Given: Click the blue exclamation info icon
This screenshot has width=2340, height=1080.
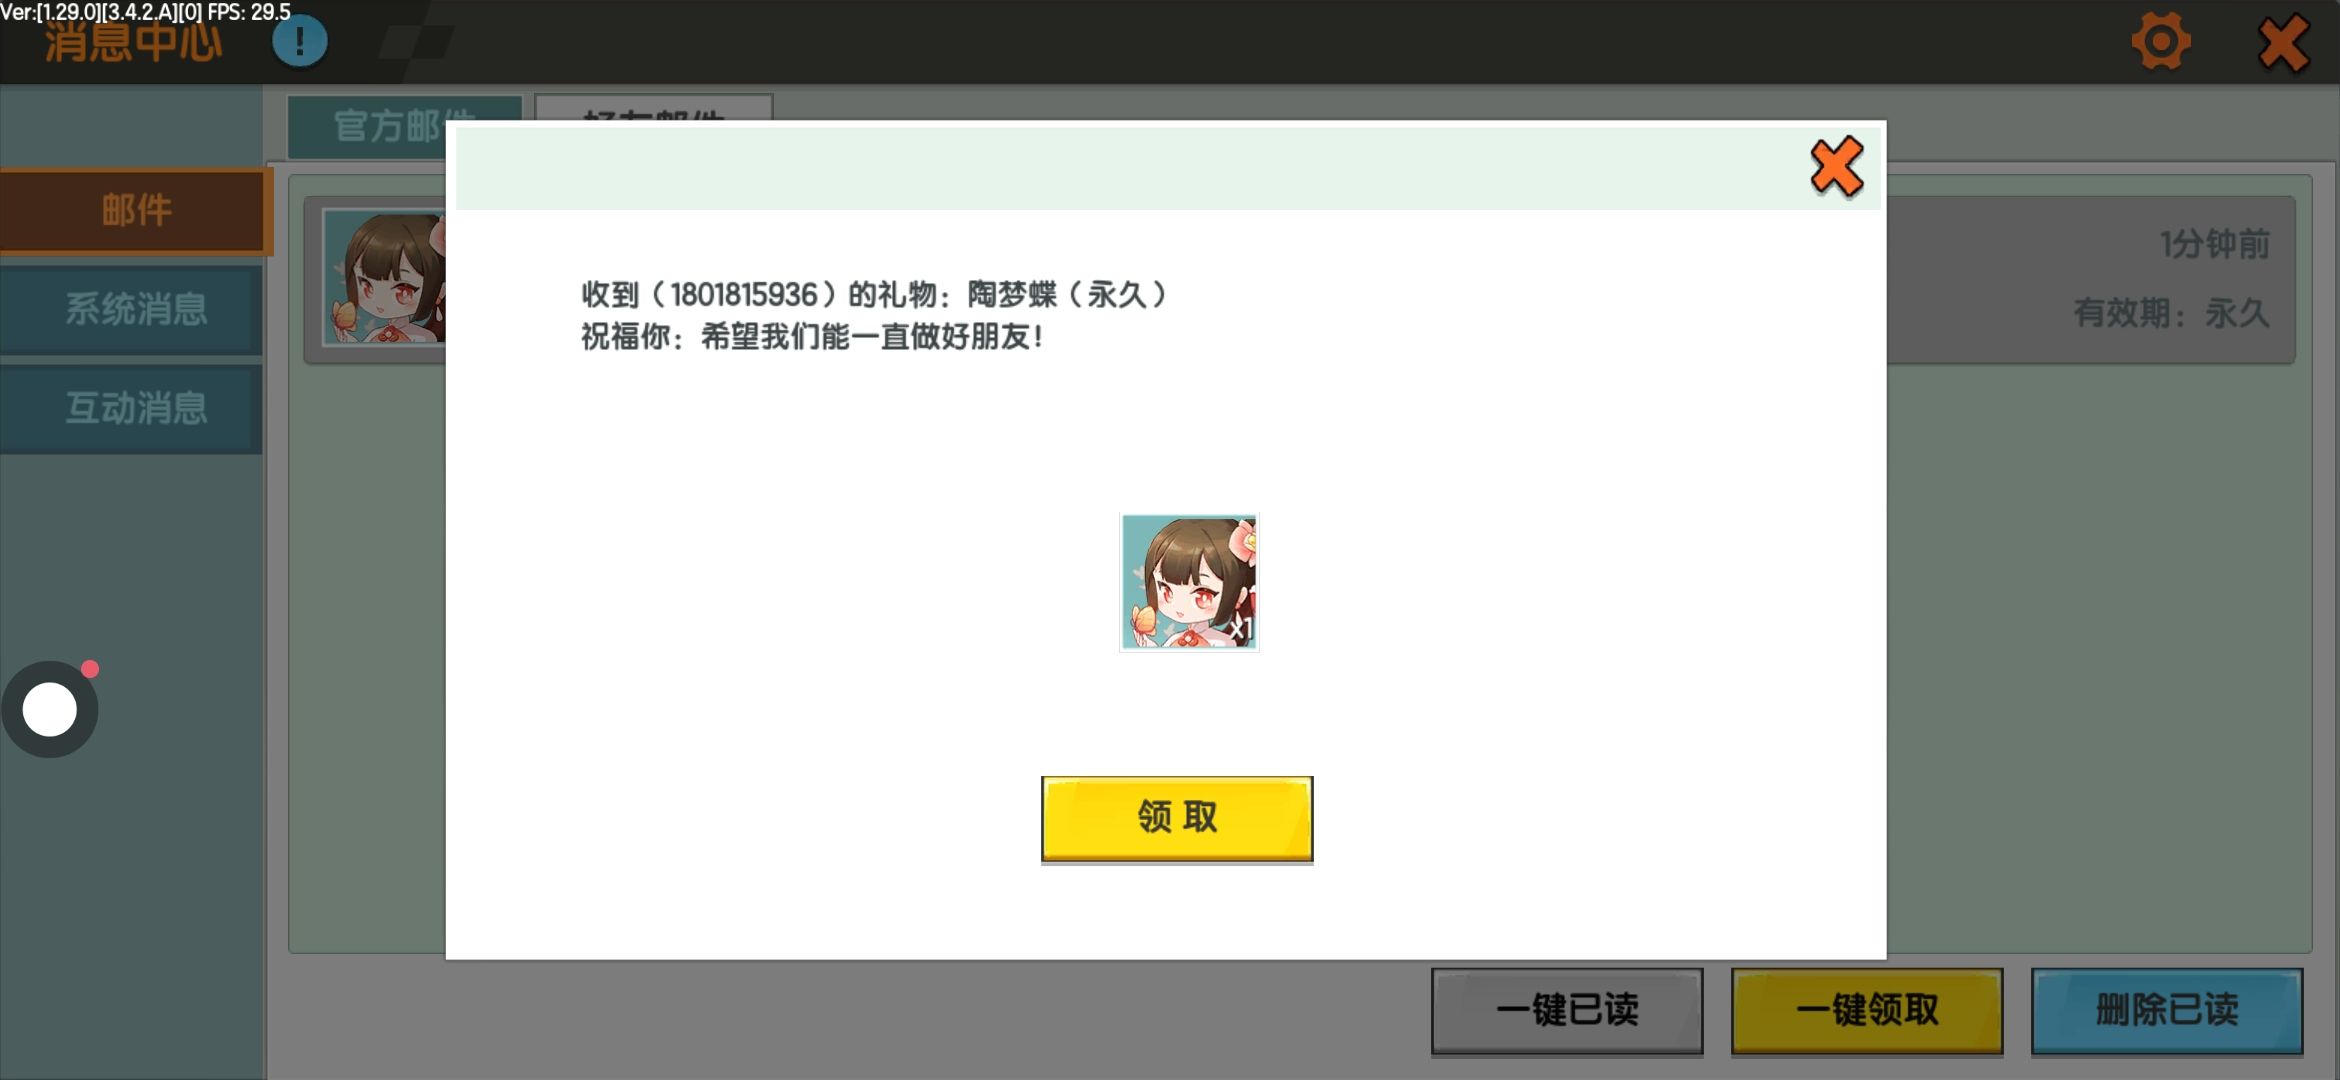Looking at the screenshot, I should (299, 42).
